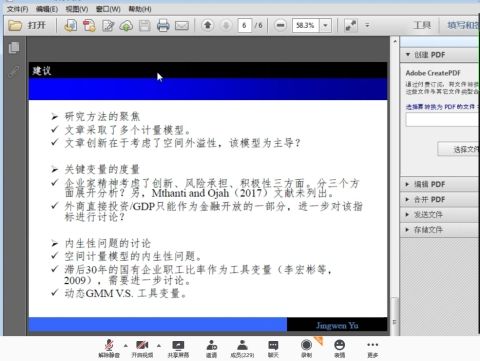Open attachments paperclip panel in sidebar
Screen dimensions: 480x361
coord(14,71)
